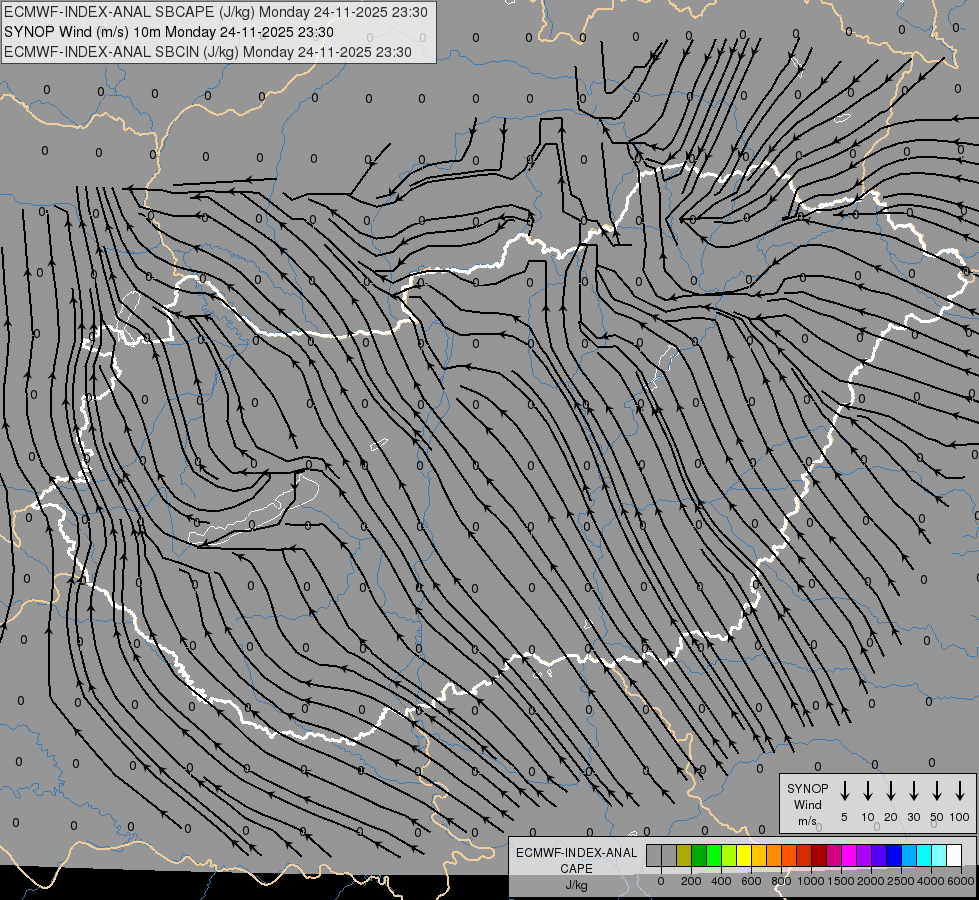979x900 pixels.
Task: Click the SYNOP Wind m/s legend label
Action: 808,804
